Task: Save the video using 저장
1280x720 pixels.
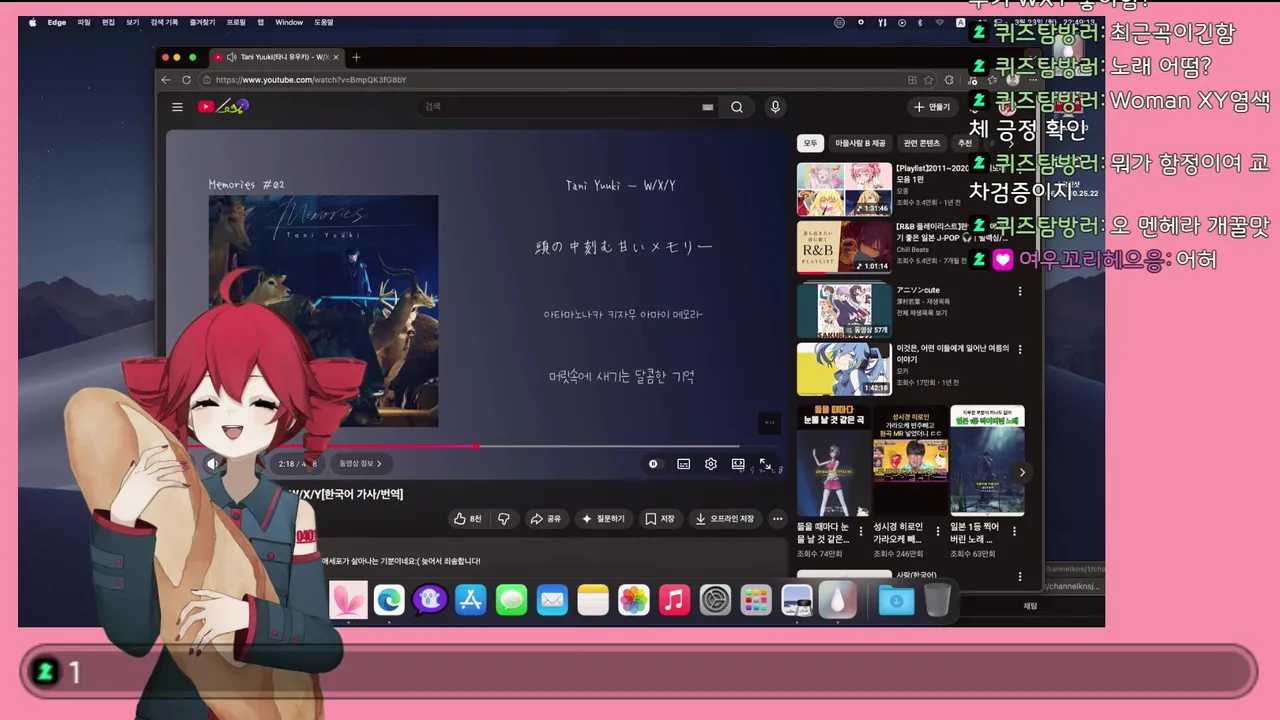Action: (x=660, y=519)
